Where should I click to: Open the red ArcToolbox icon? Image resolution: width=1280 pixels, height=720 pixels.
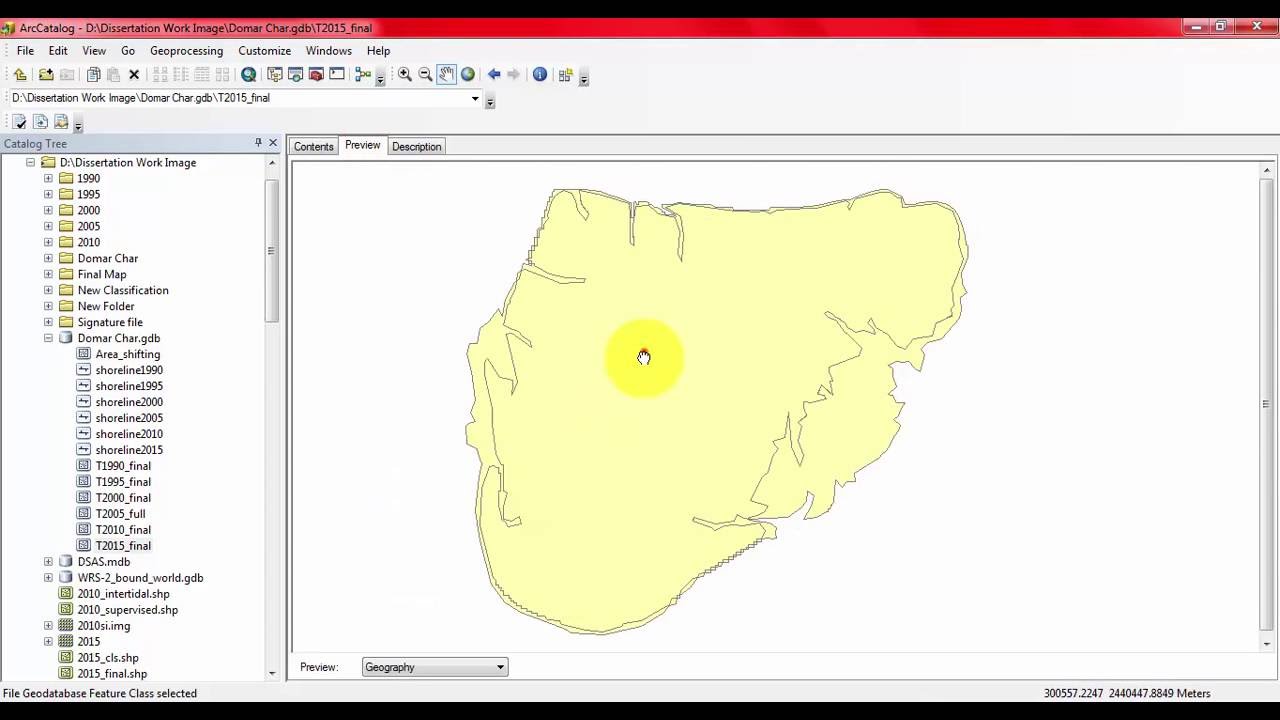click(x=316, y=74)
